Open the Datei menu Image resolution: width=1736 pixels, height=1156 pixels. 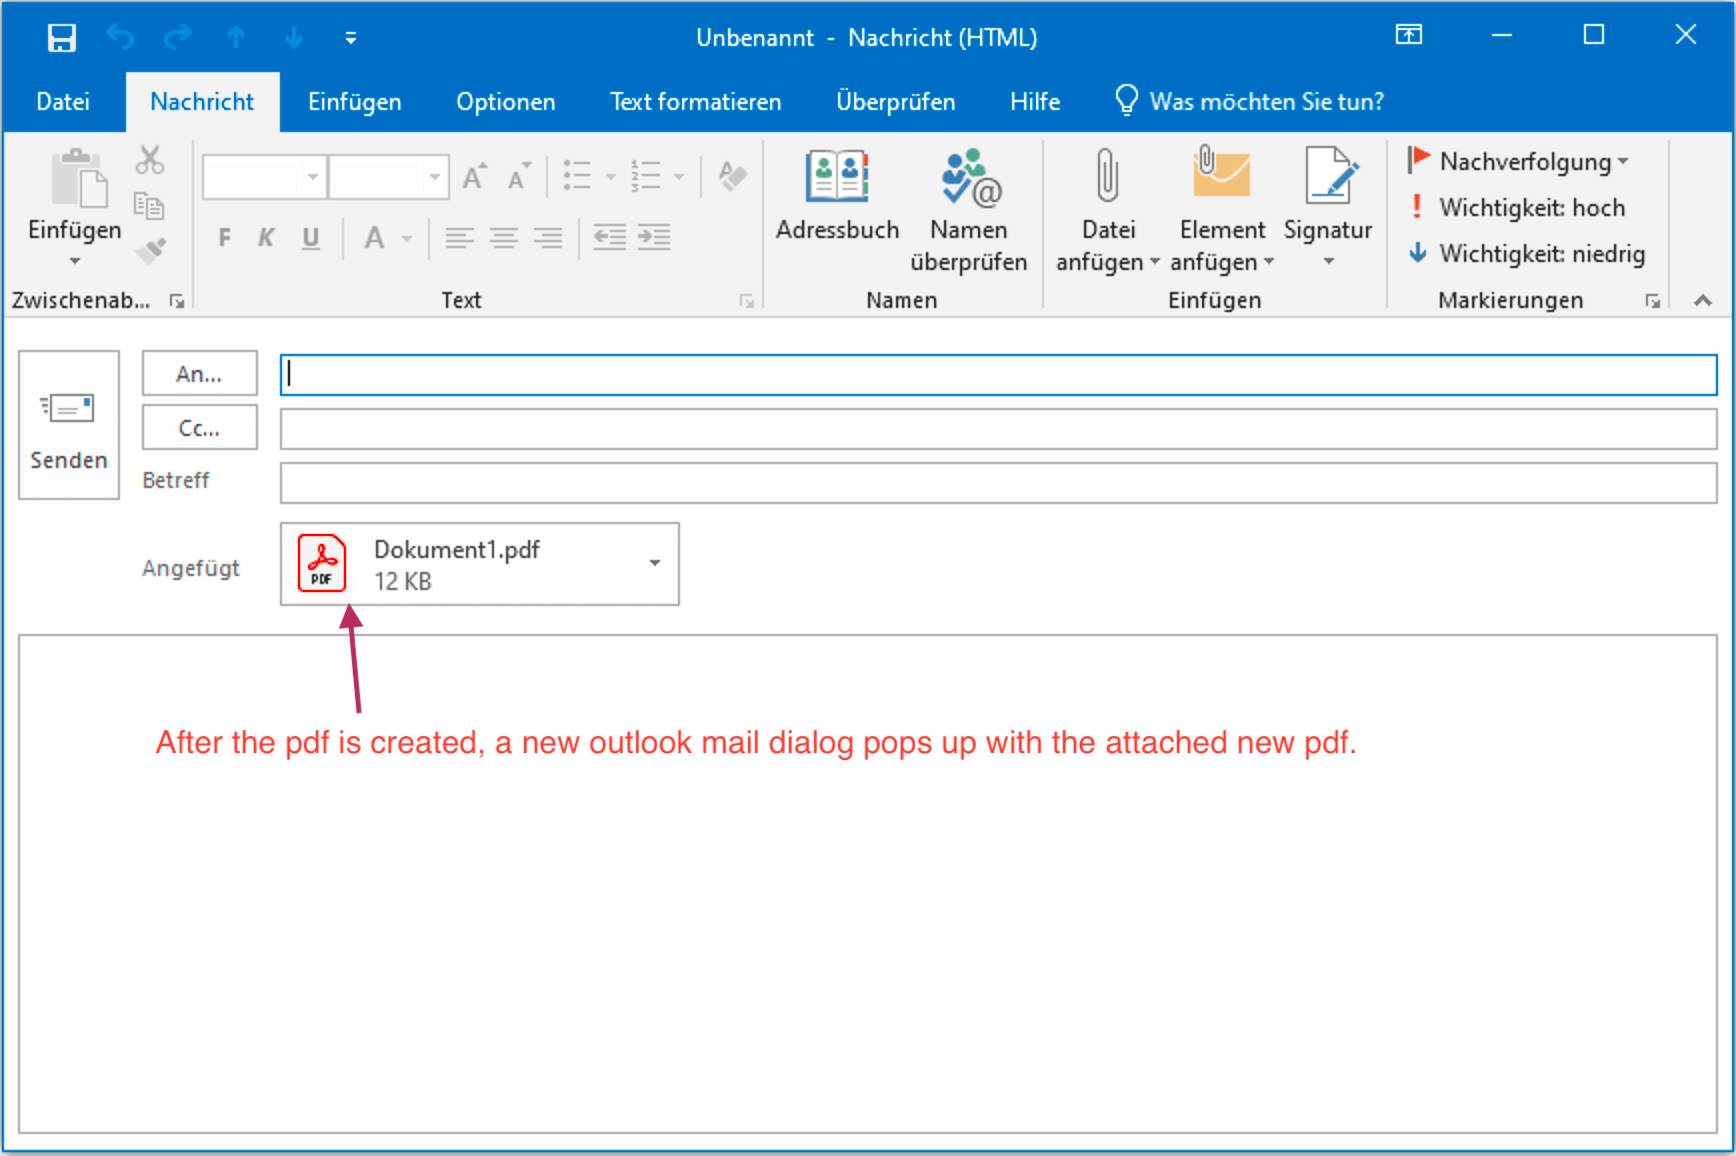pyautogui.click(x=63, y=102)
